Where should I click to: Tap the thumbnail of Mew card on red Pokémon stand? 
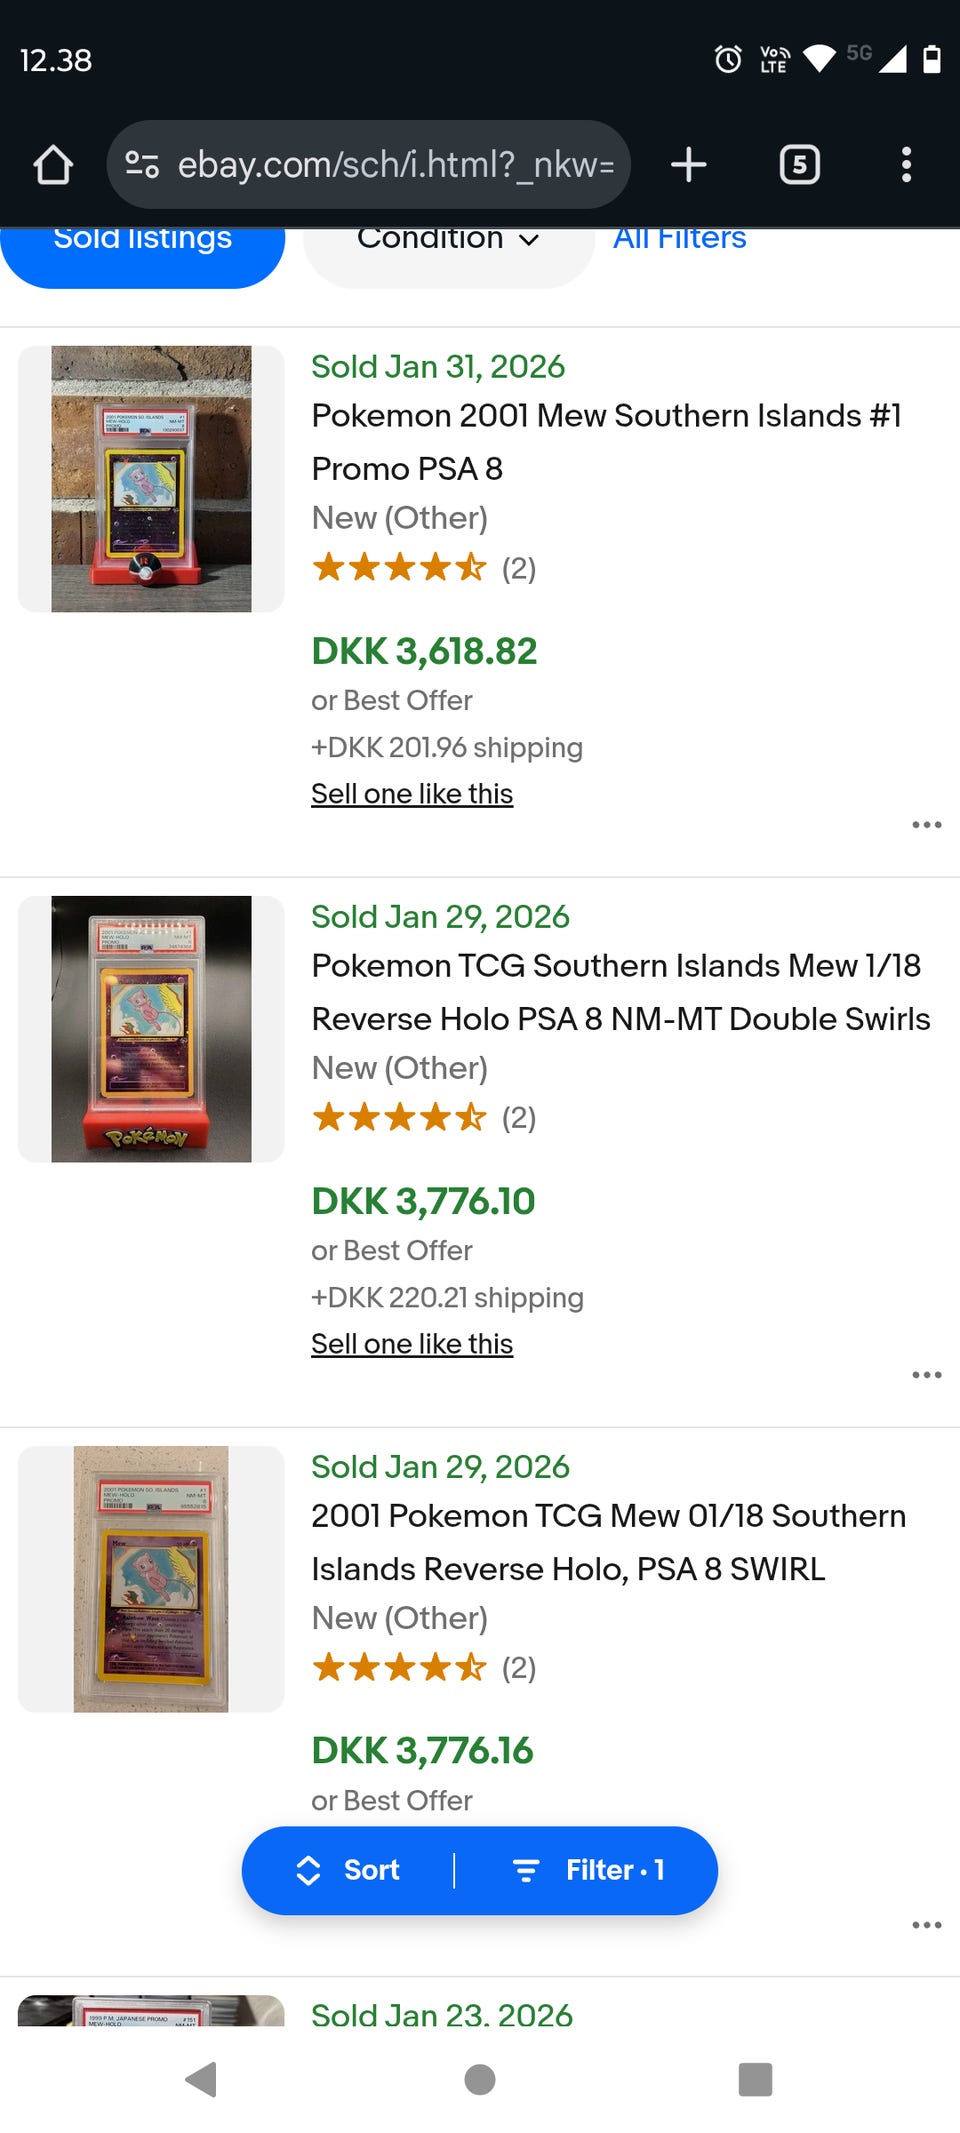pos(151,1029)
